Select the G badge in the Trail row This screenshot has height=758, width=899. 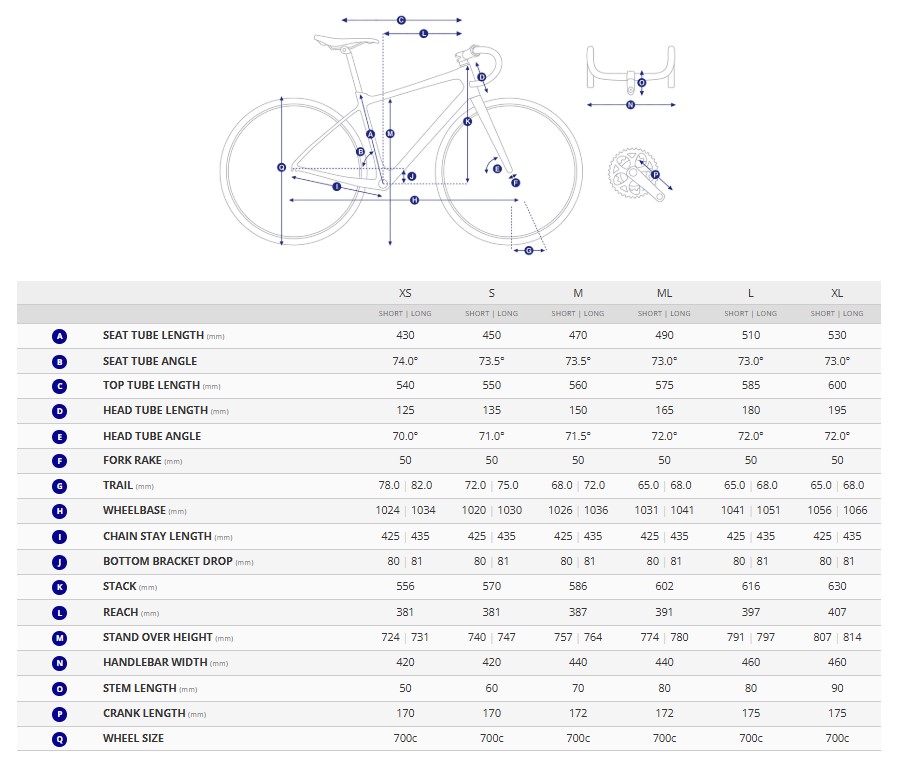pyautogui.click(x=59, y=486)
